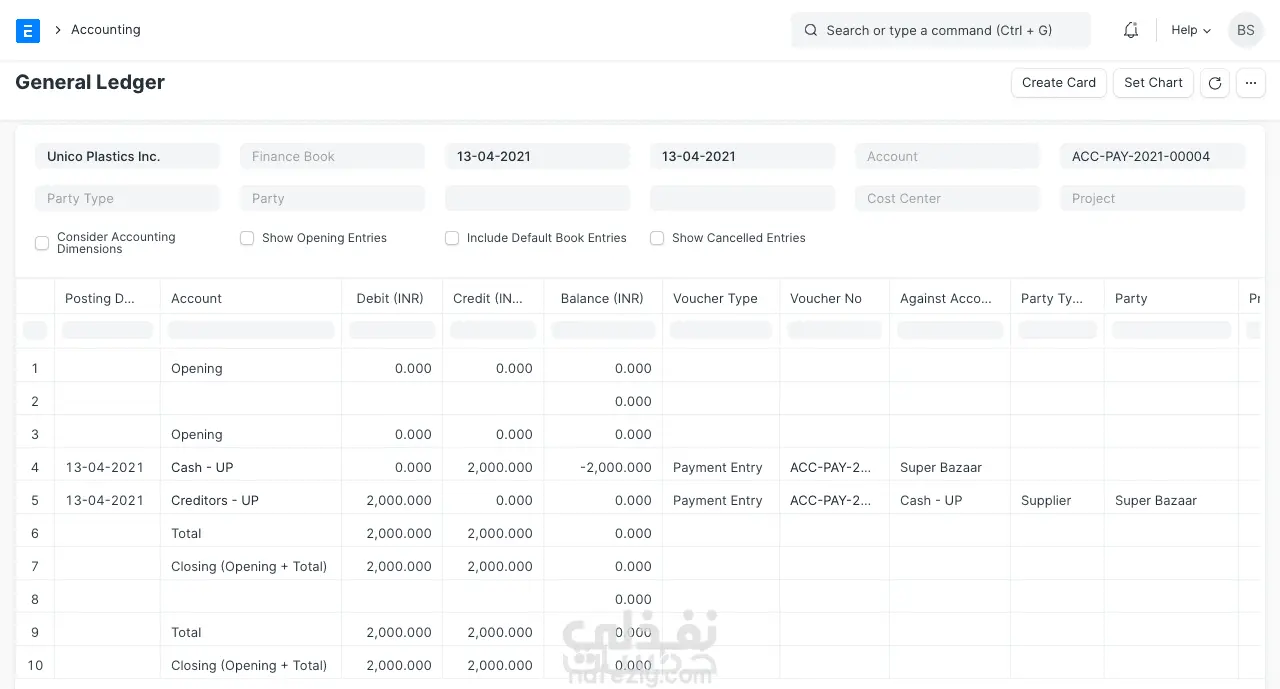The image size is (1280, 689).
Task: Click the Voucher Type column header
Action: coord(721,298)
